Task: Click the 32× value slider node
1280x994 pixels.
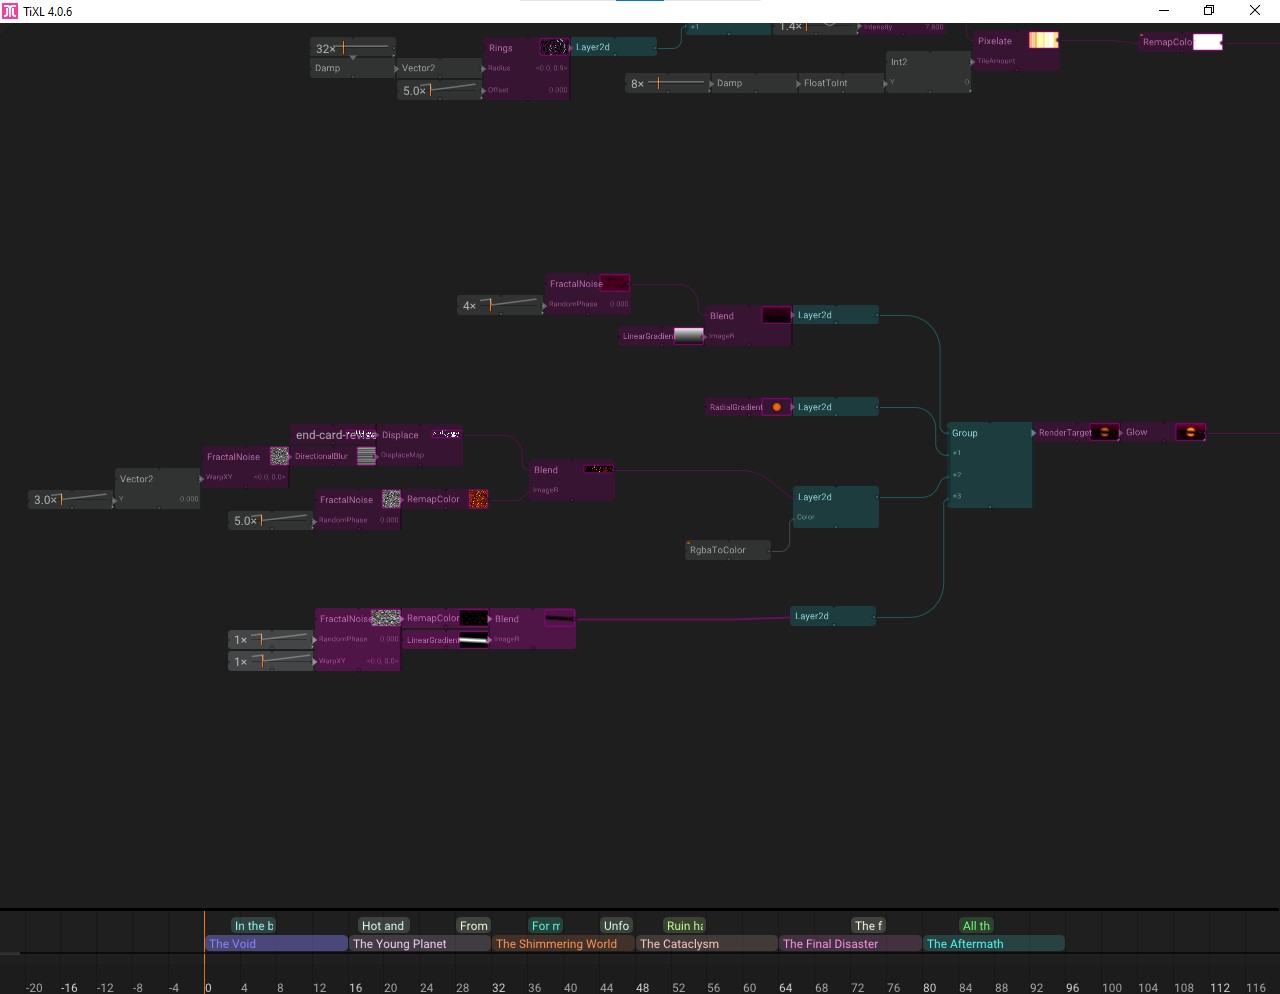Action: 353,48
